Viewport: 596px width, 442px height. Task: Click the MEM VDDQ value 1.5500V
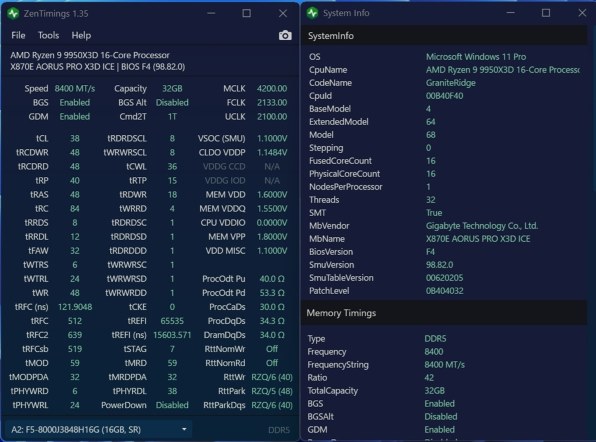click(272, 209)
